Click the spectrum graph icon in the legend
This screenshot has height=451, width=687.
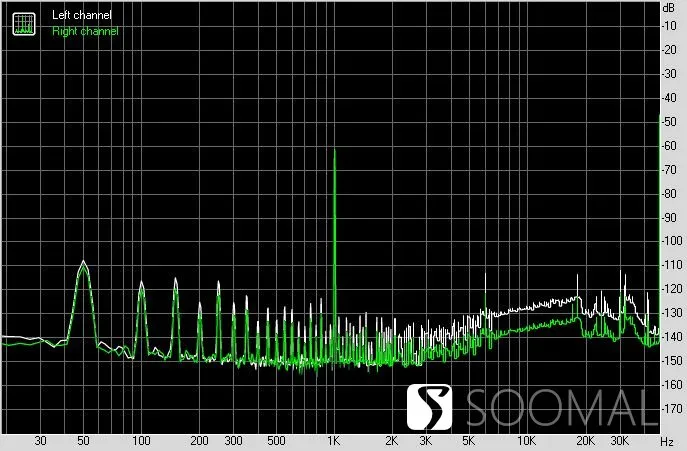coord(24,24)
